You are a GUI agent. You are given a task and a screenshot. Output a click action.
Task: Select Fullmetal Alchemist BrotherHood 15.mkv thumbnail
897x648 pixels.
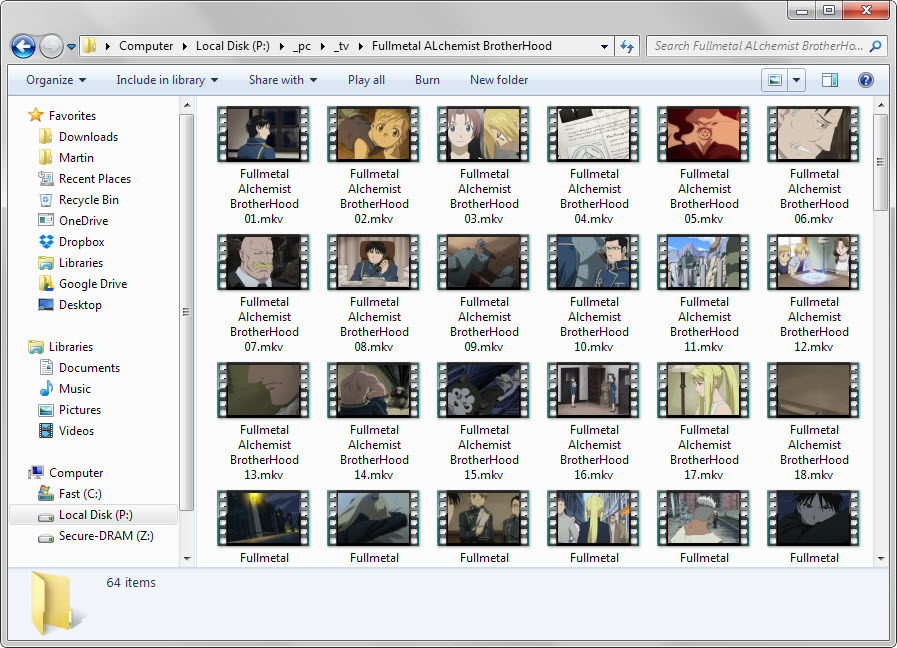[x=483, y=390]
